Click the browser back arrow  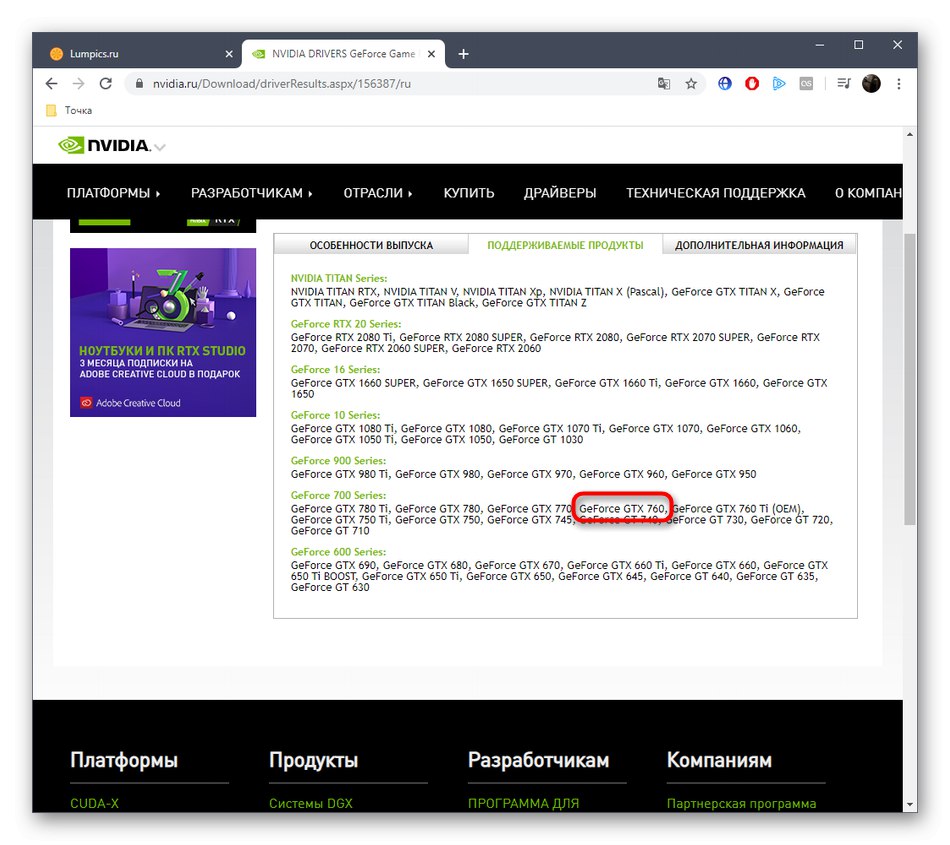click(51, 84)
